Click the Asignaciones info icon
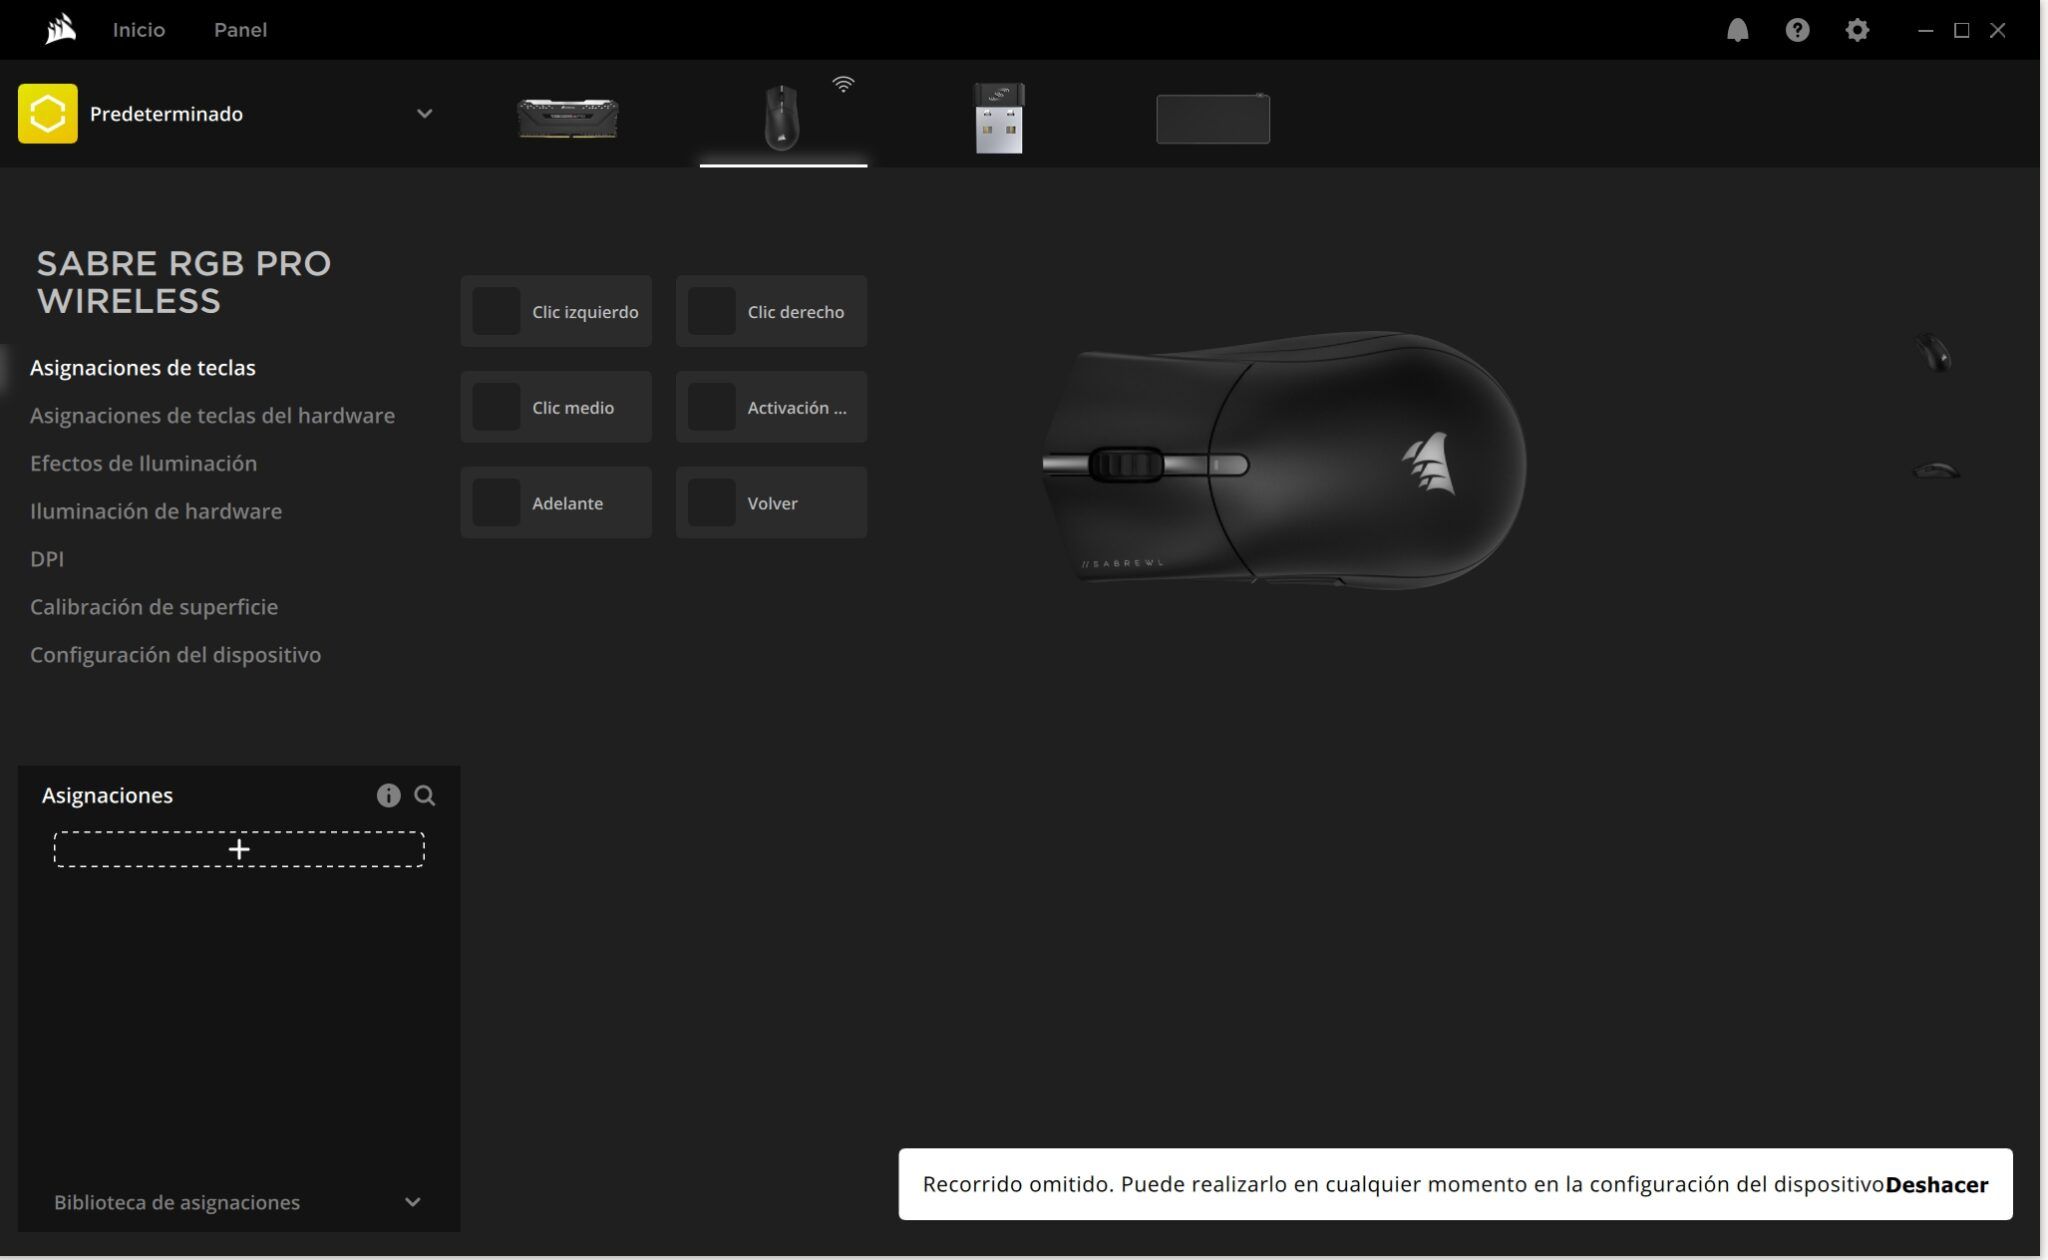 point(388,795)
